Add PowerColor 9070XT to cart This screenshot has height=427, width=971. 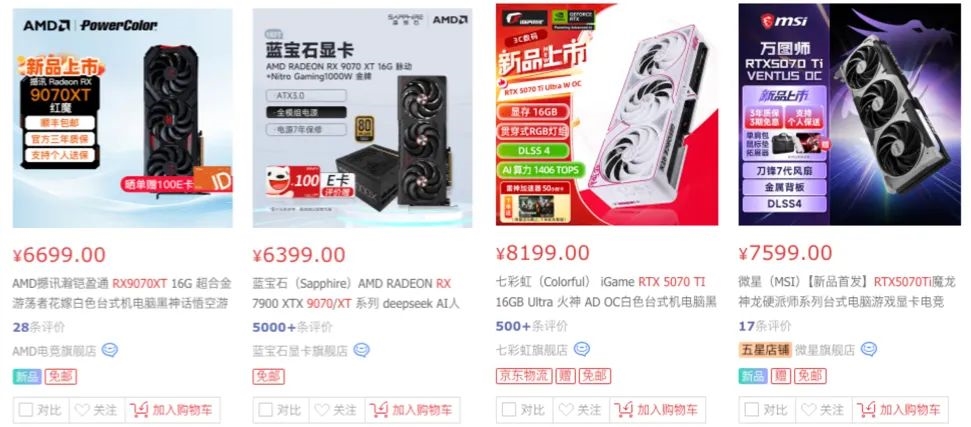pyautogui.click(x=172, y=410)
